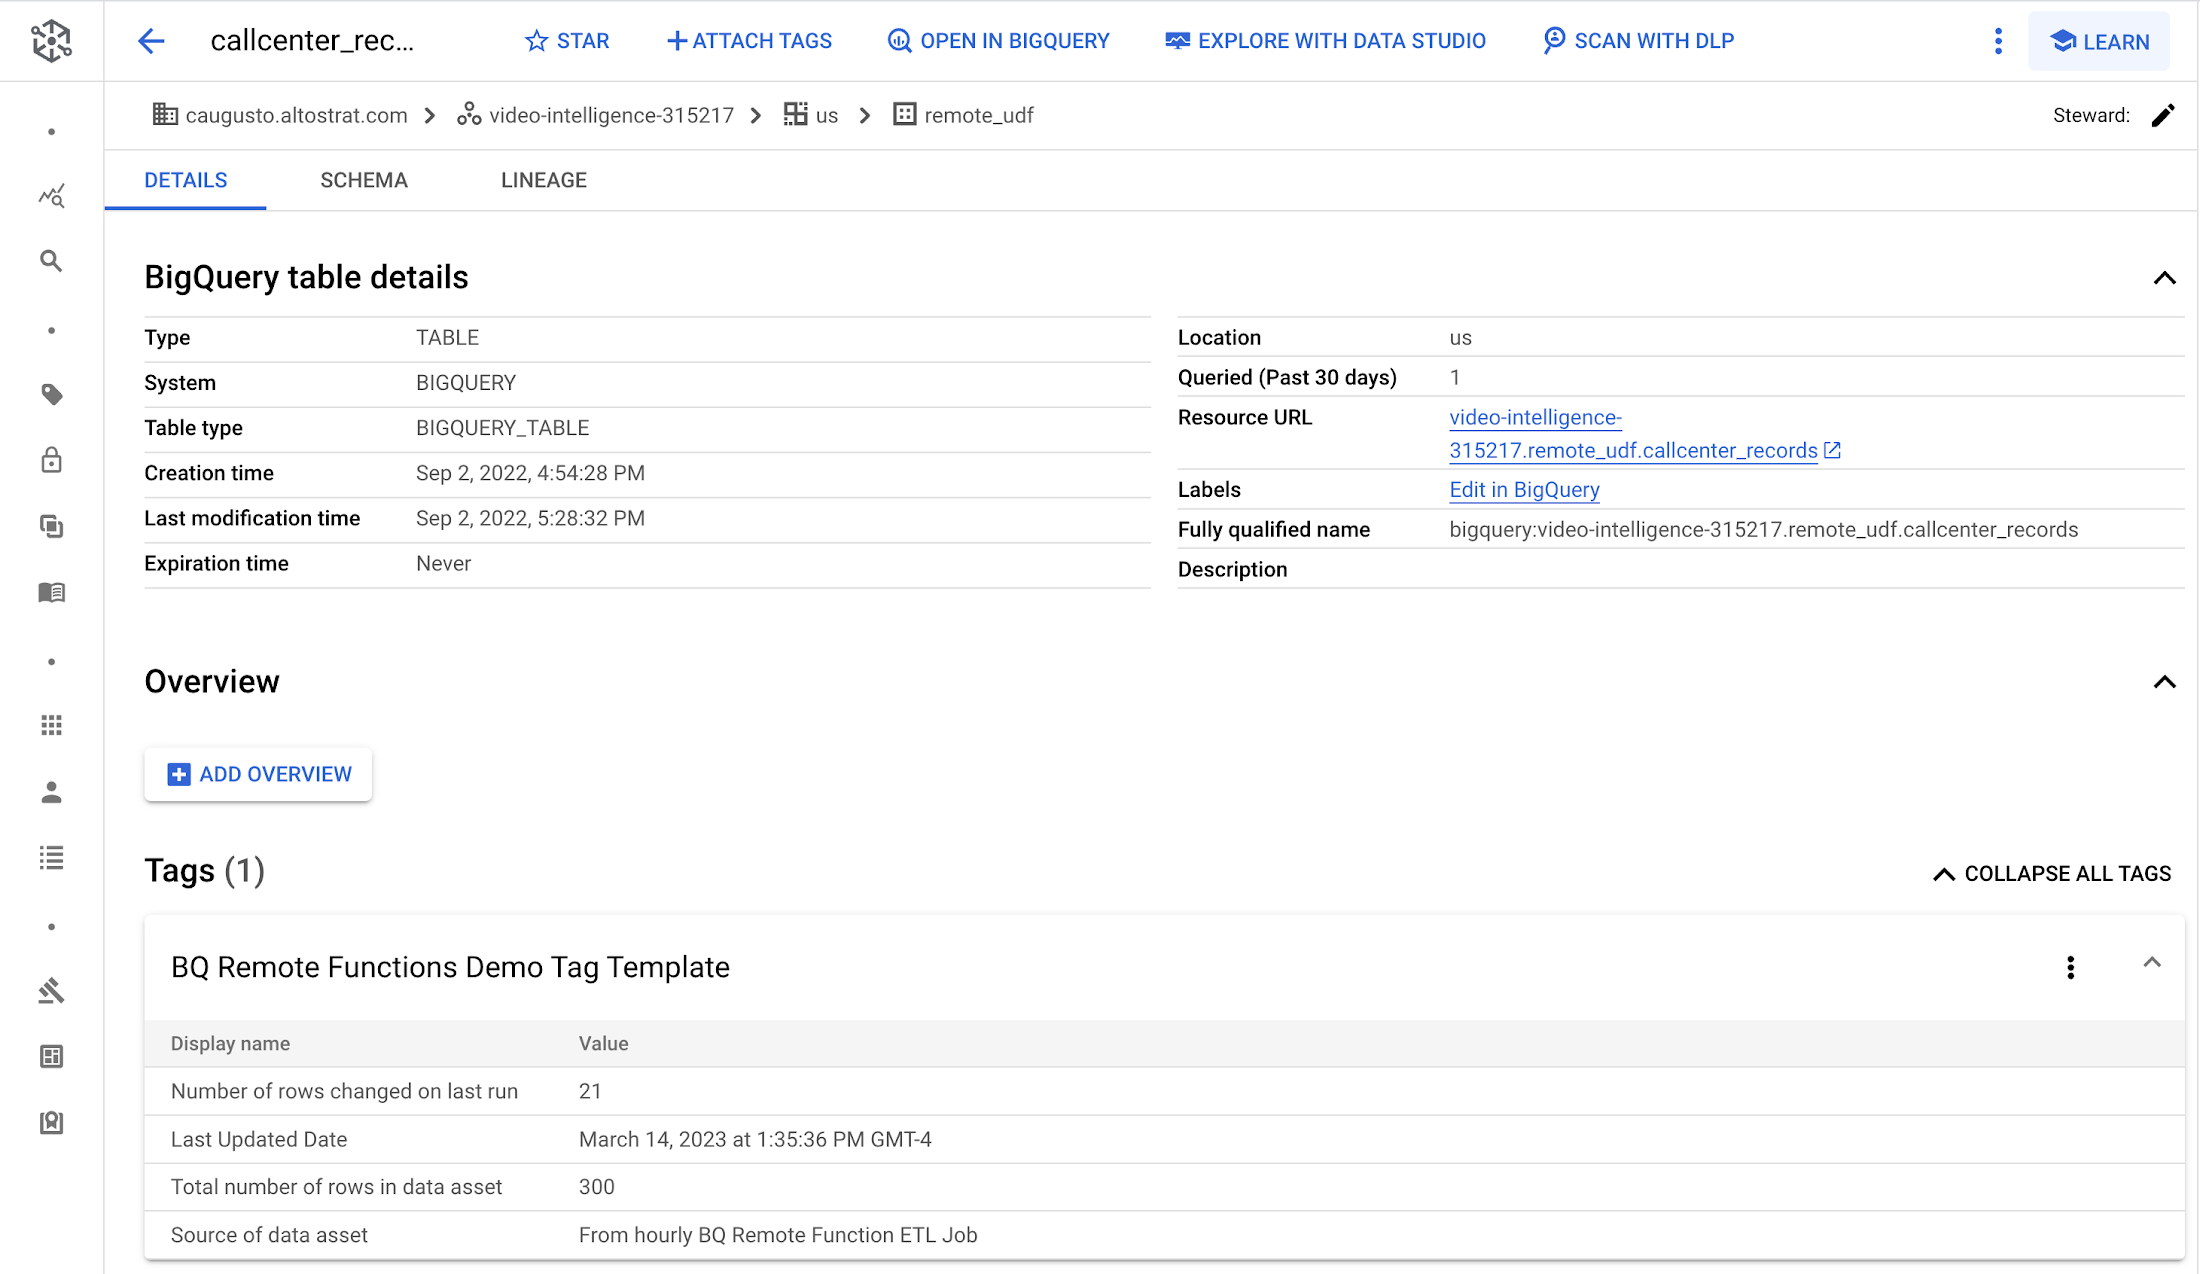Open the glossary book sidebar icon

point(52,593)
